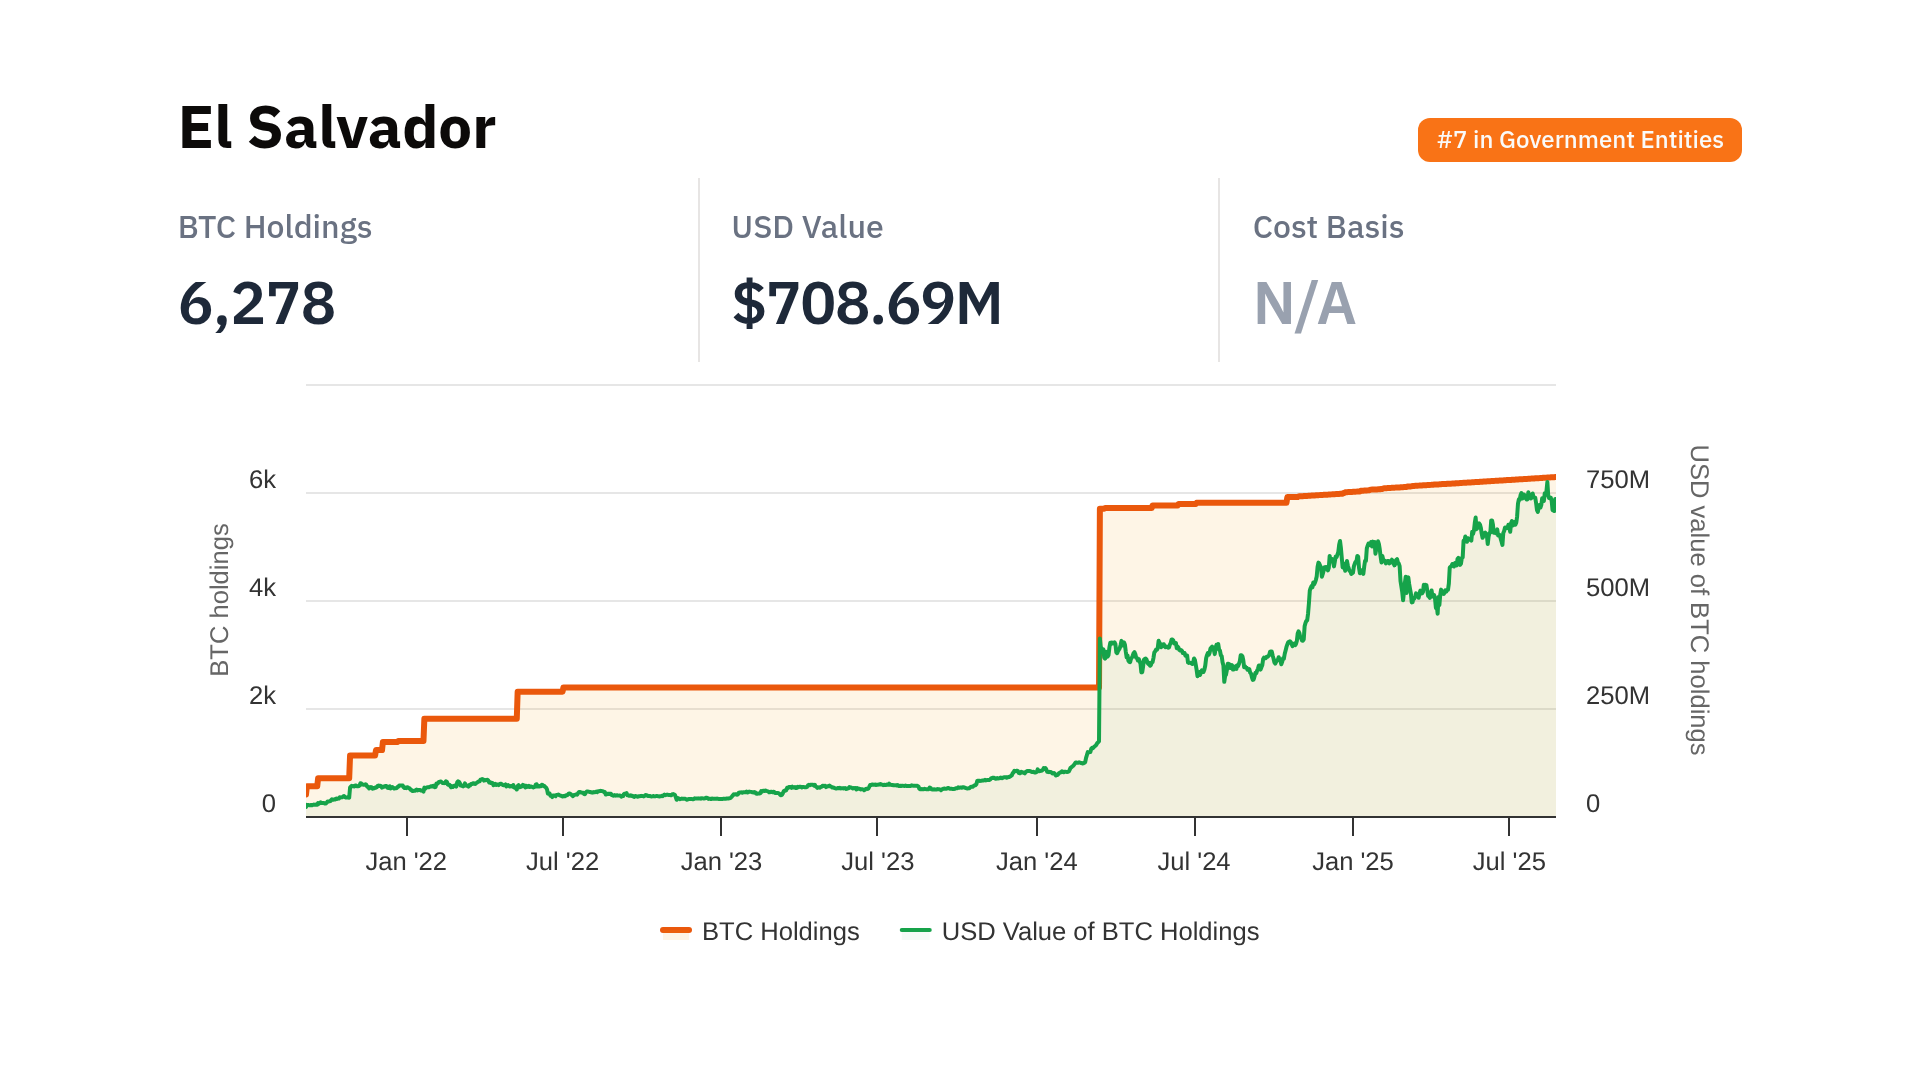The width and height of the screenshot is (1920, 1080).
Task: Click the N/A Cost Basis value
Action: coord(1304,303)
